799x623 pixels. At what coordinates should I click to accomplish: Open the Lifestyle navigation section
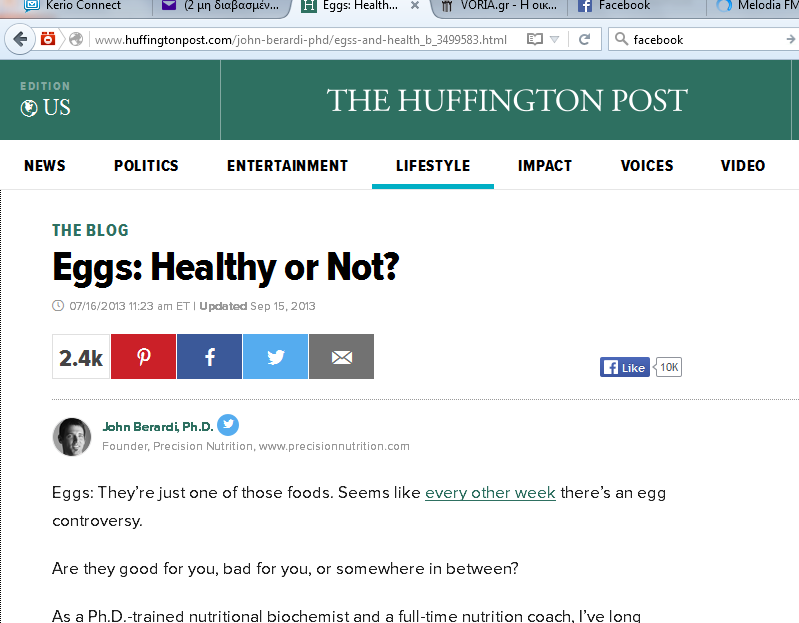click(433, 166)
